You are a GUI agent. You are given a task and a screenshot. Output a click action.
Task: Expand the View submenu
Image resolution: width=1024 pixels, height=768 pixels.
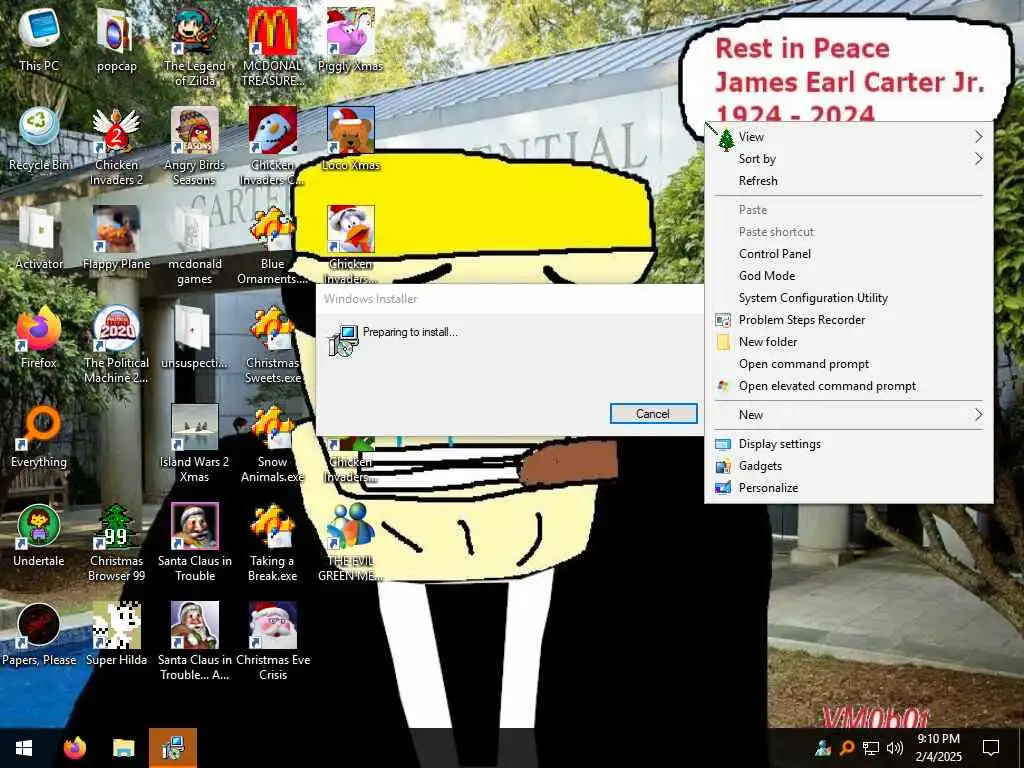(x=849, y=136)
